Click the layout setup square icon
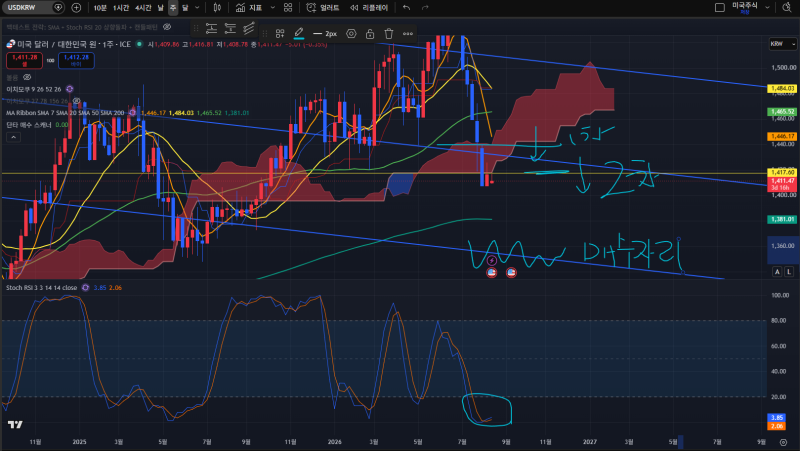The width and height of the screenshot is (800, 451). (x=720, y=8)
